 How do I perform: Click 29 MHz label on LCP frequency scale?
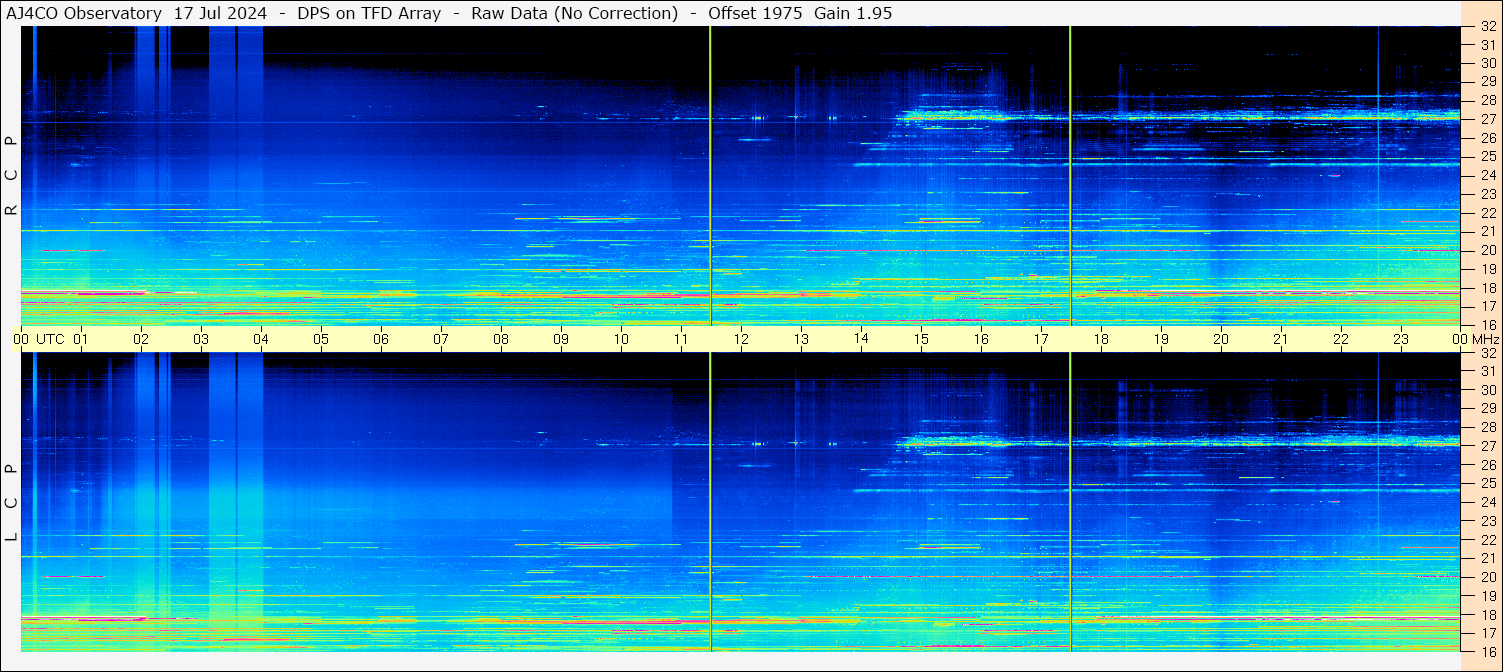[1487, 409]
